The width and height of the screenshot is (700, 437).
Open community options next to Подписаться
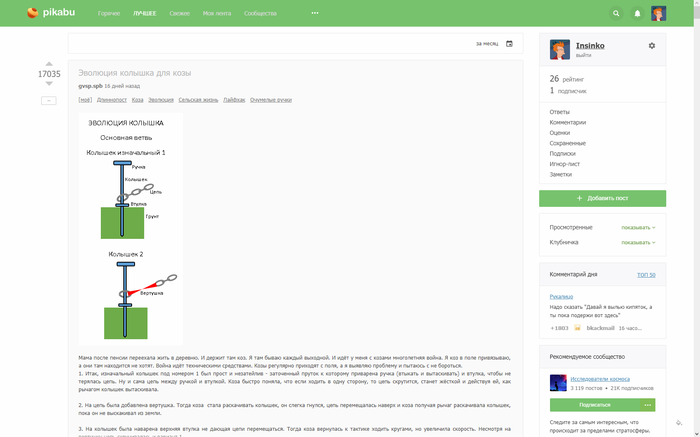(x=648, y=405)
